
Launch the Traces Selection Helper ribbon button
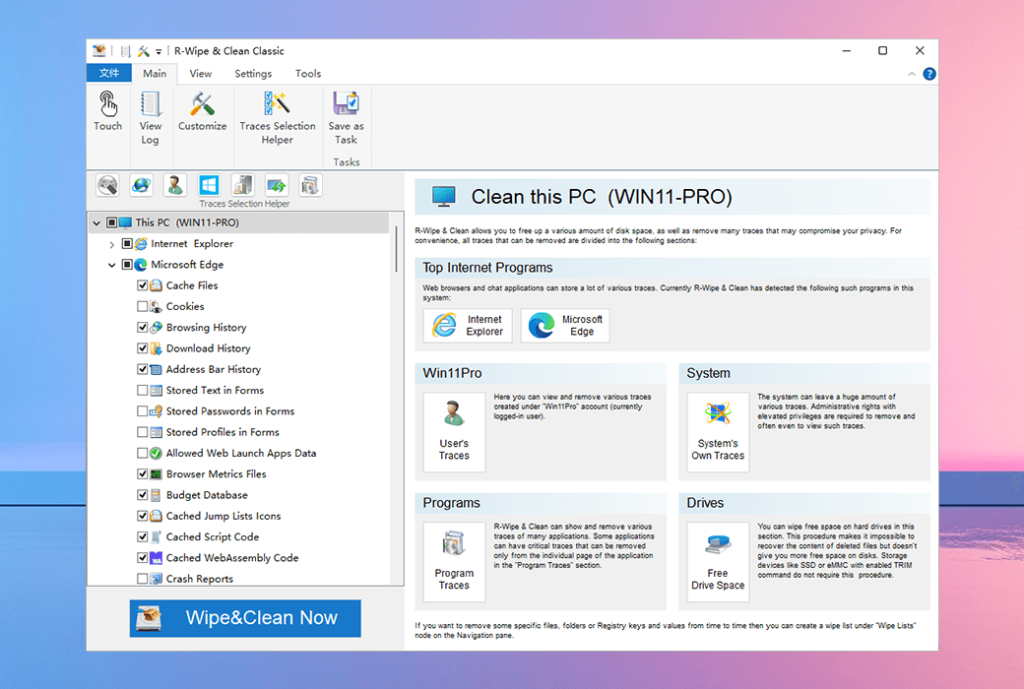[277, 118]
